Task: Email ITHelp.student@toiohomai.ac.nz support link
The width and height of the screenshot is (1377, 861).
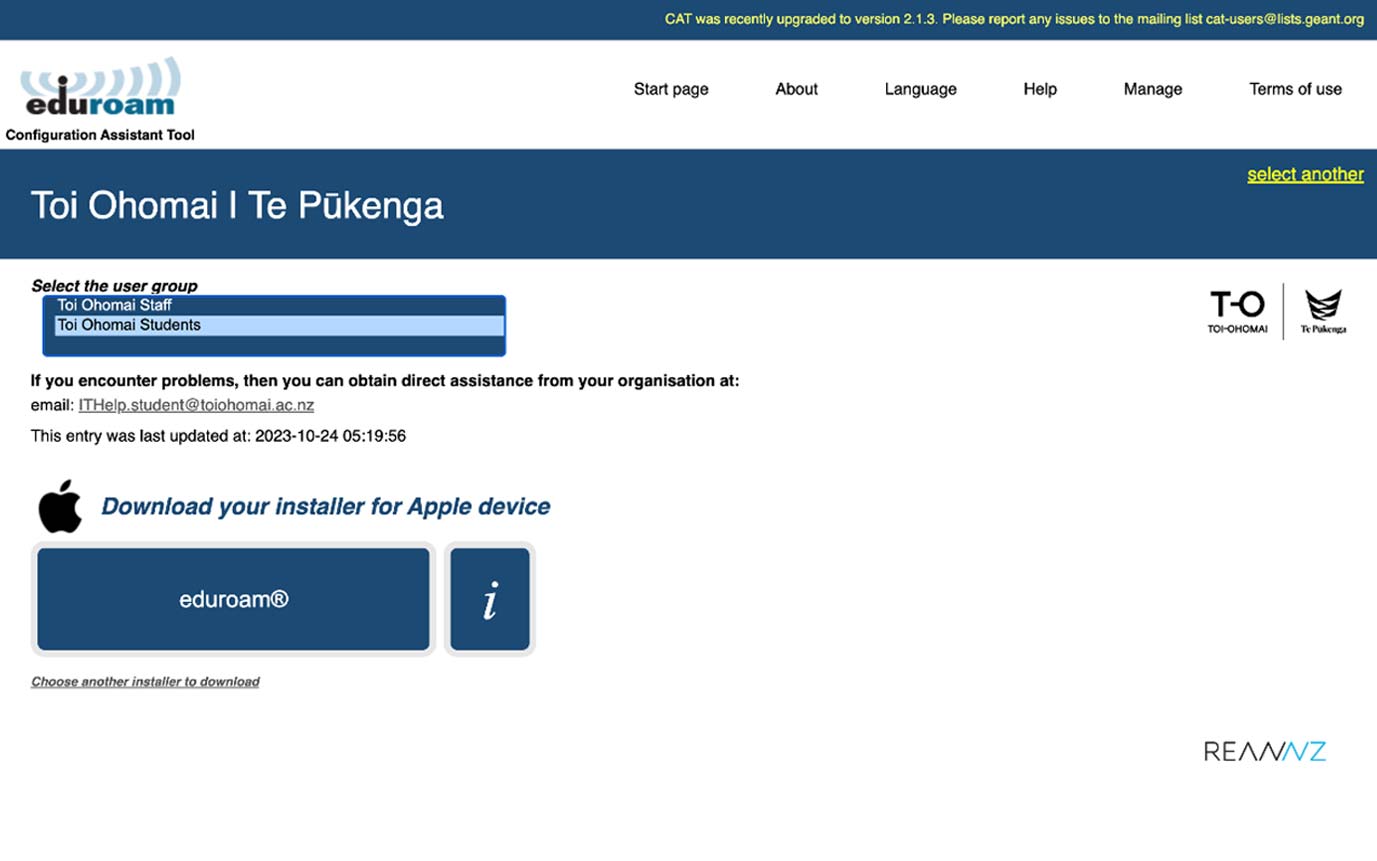Action: (196, 405)
